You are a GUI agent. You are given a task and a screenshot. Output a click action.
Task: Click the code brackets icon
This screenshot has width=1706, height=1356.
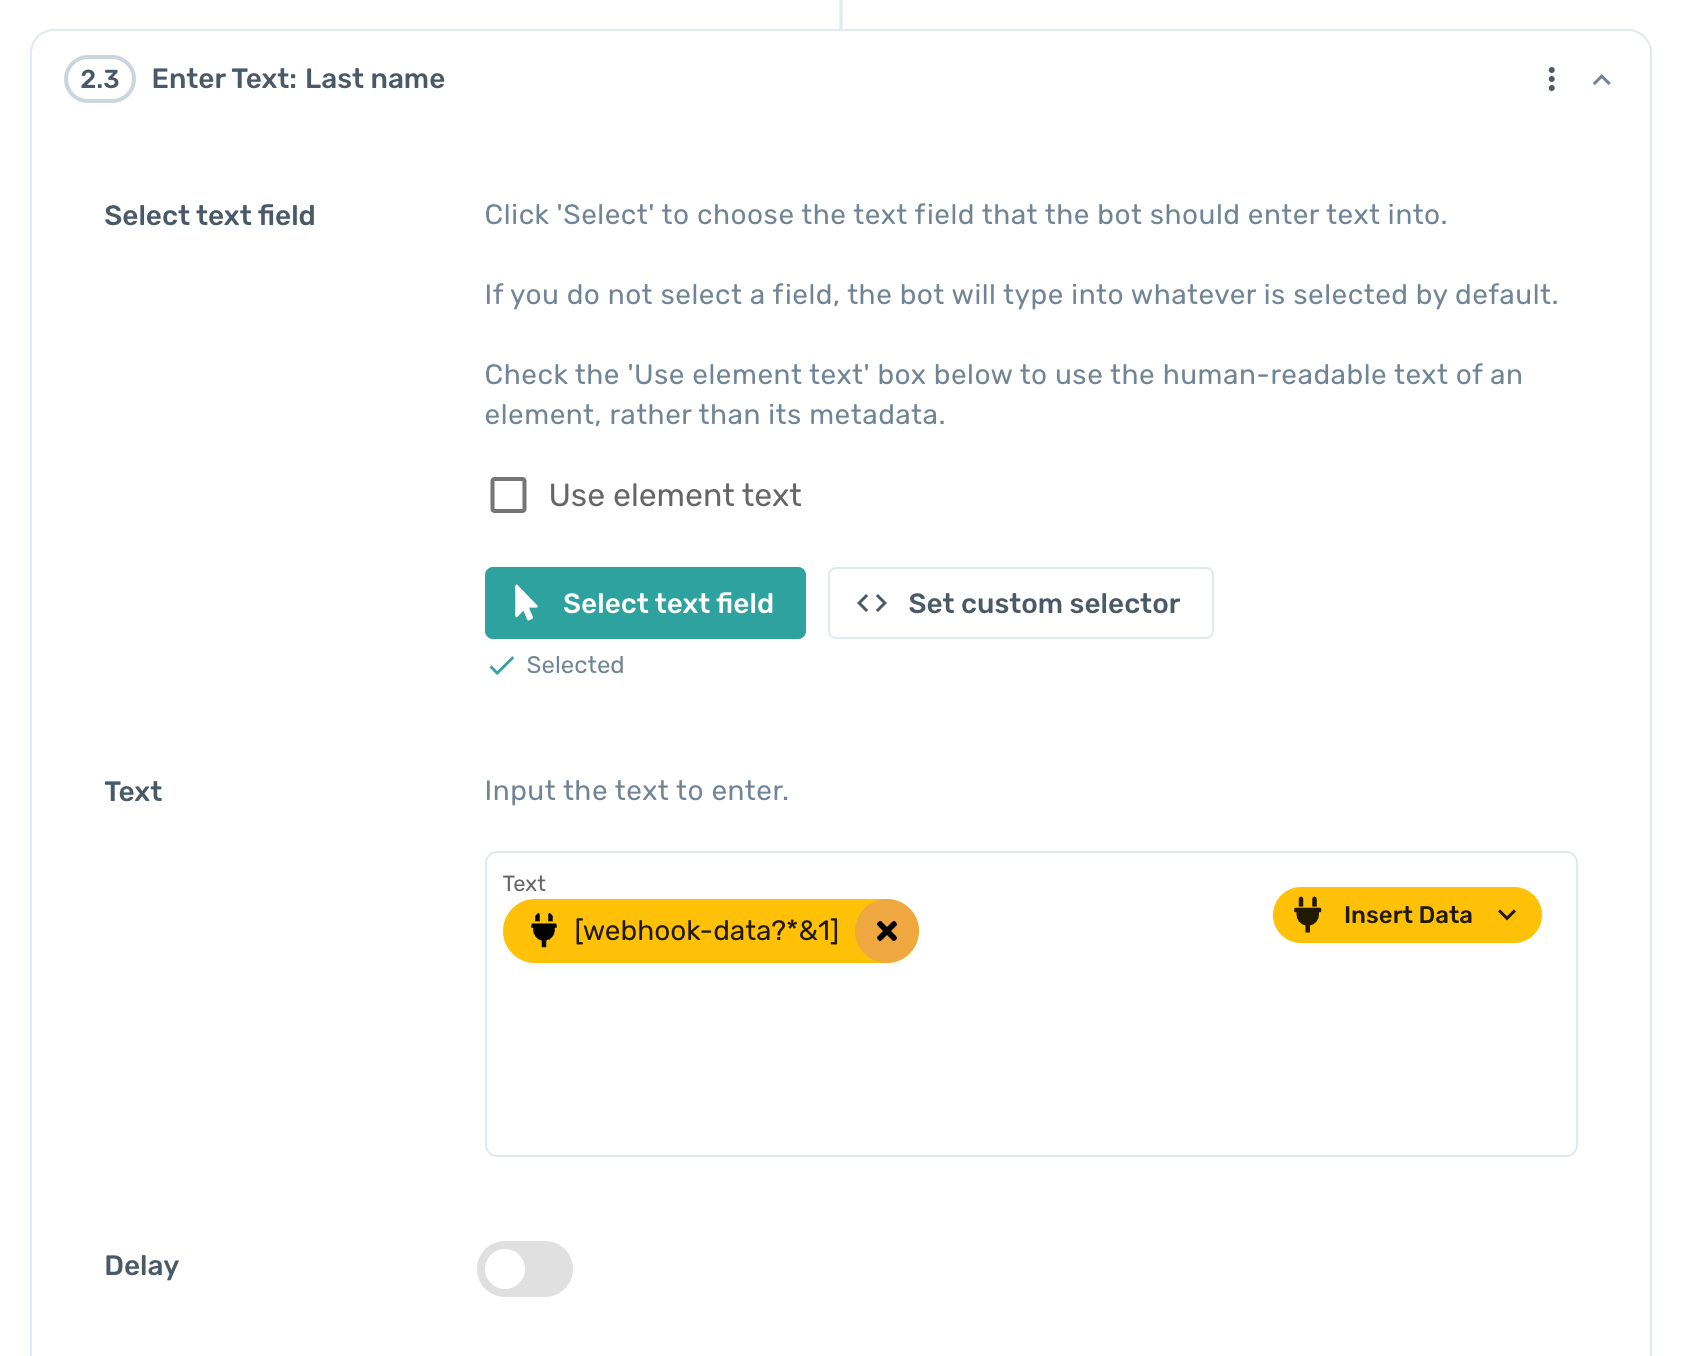(x=872, y=603)
